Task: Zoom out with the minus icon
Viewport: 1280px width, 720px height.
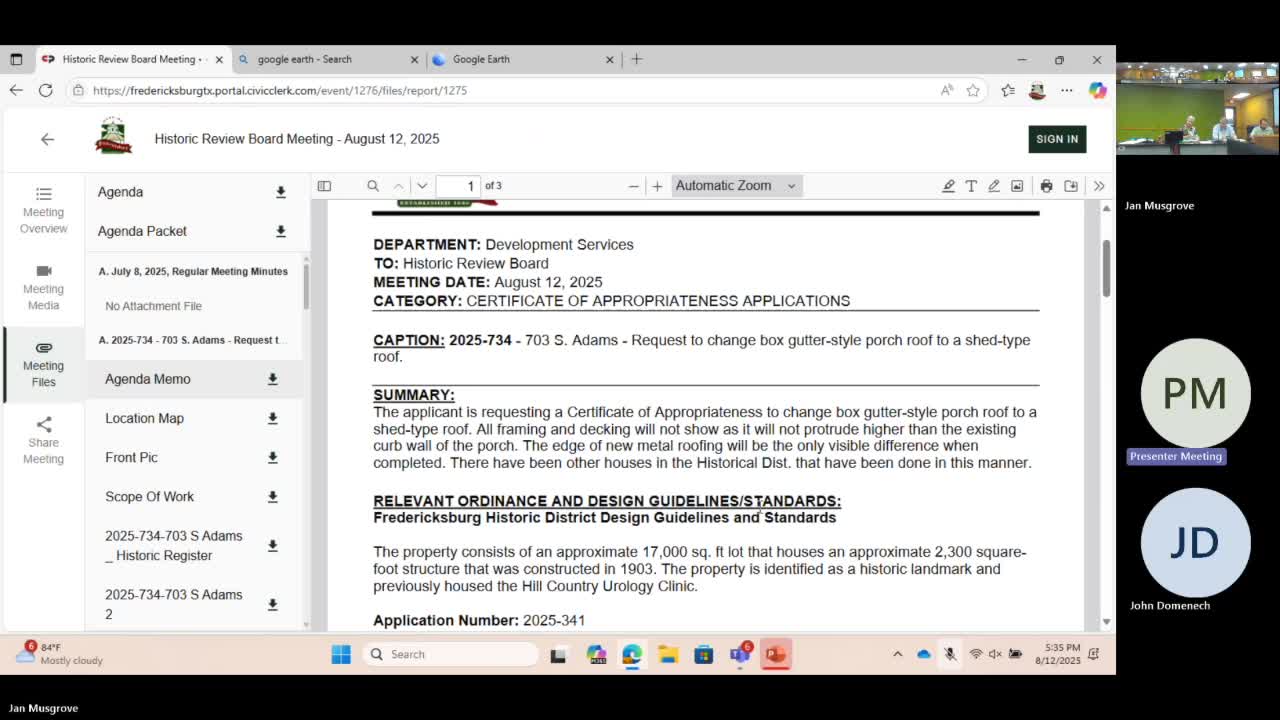Action: (x=633, y=186)
